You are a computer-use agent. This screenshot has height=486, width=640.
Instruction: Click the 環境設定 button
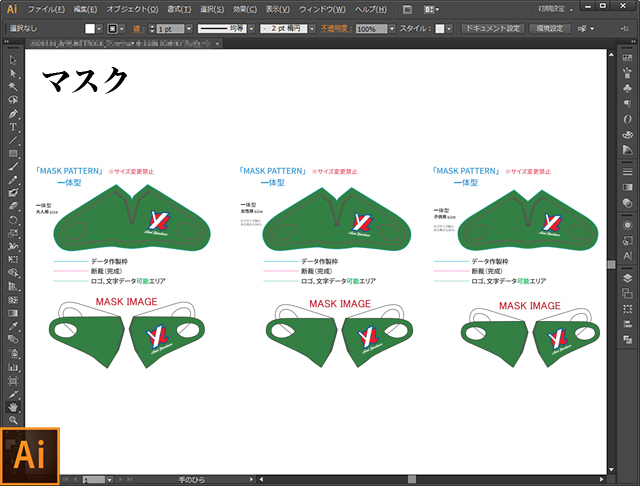coord(550,29)
